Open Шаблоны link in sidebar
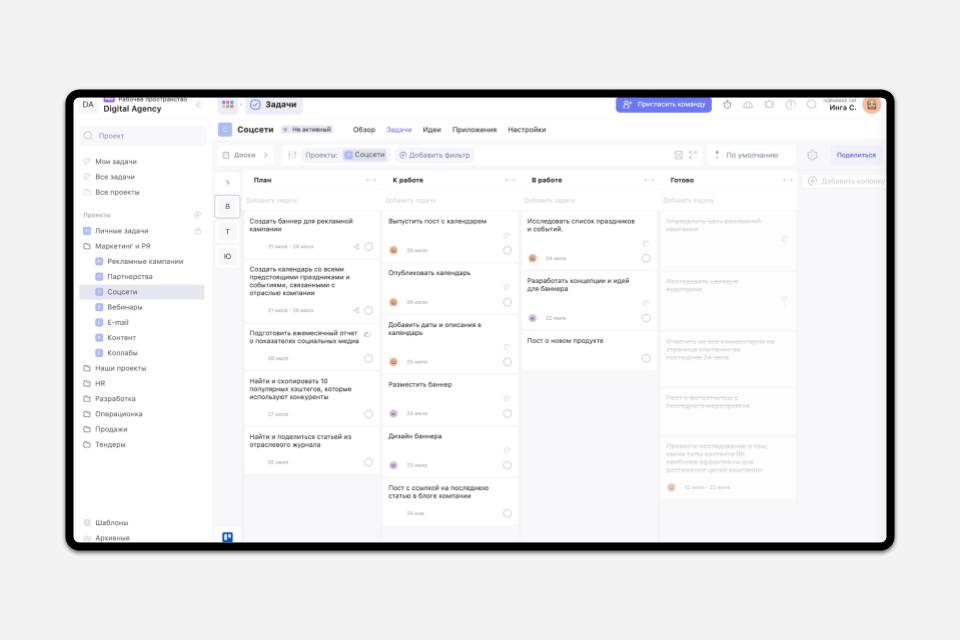The width and height of the screenshot is (960, 640). point(111,523)
